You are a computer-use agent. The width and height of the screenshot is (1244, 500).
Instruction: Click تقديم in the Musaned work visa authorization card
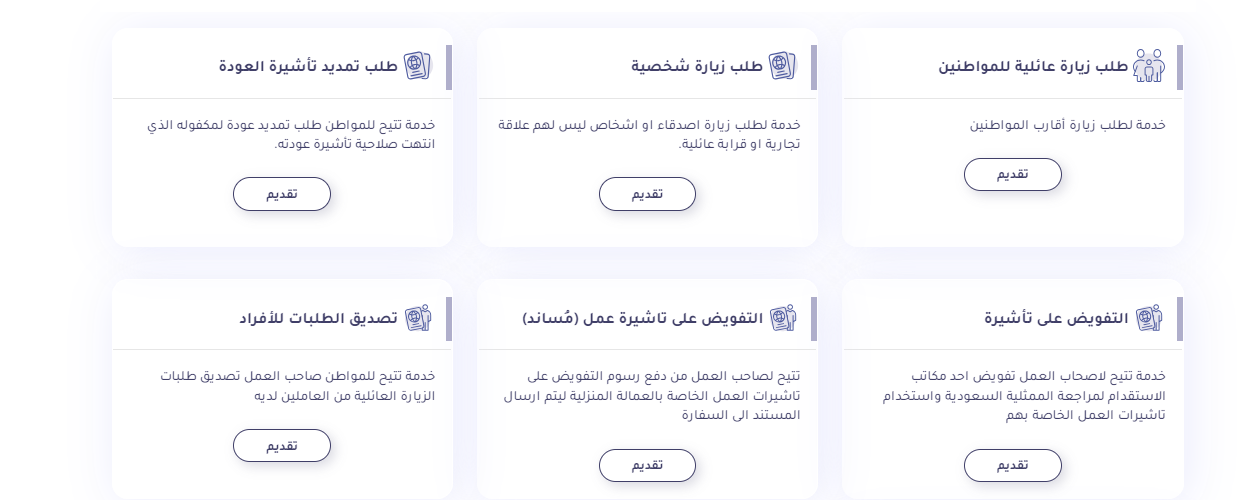[x=647, y=465]
